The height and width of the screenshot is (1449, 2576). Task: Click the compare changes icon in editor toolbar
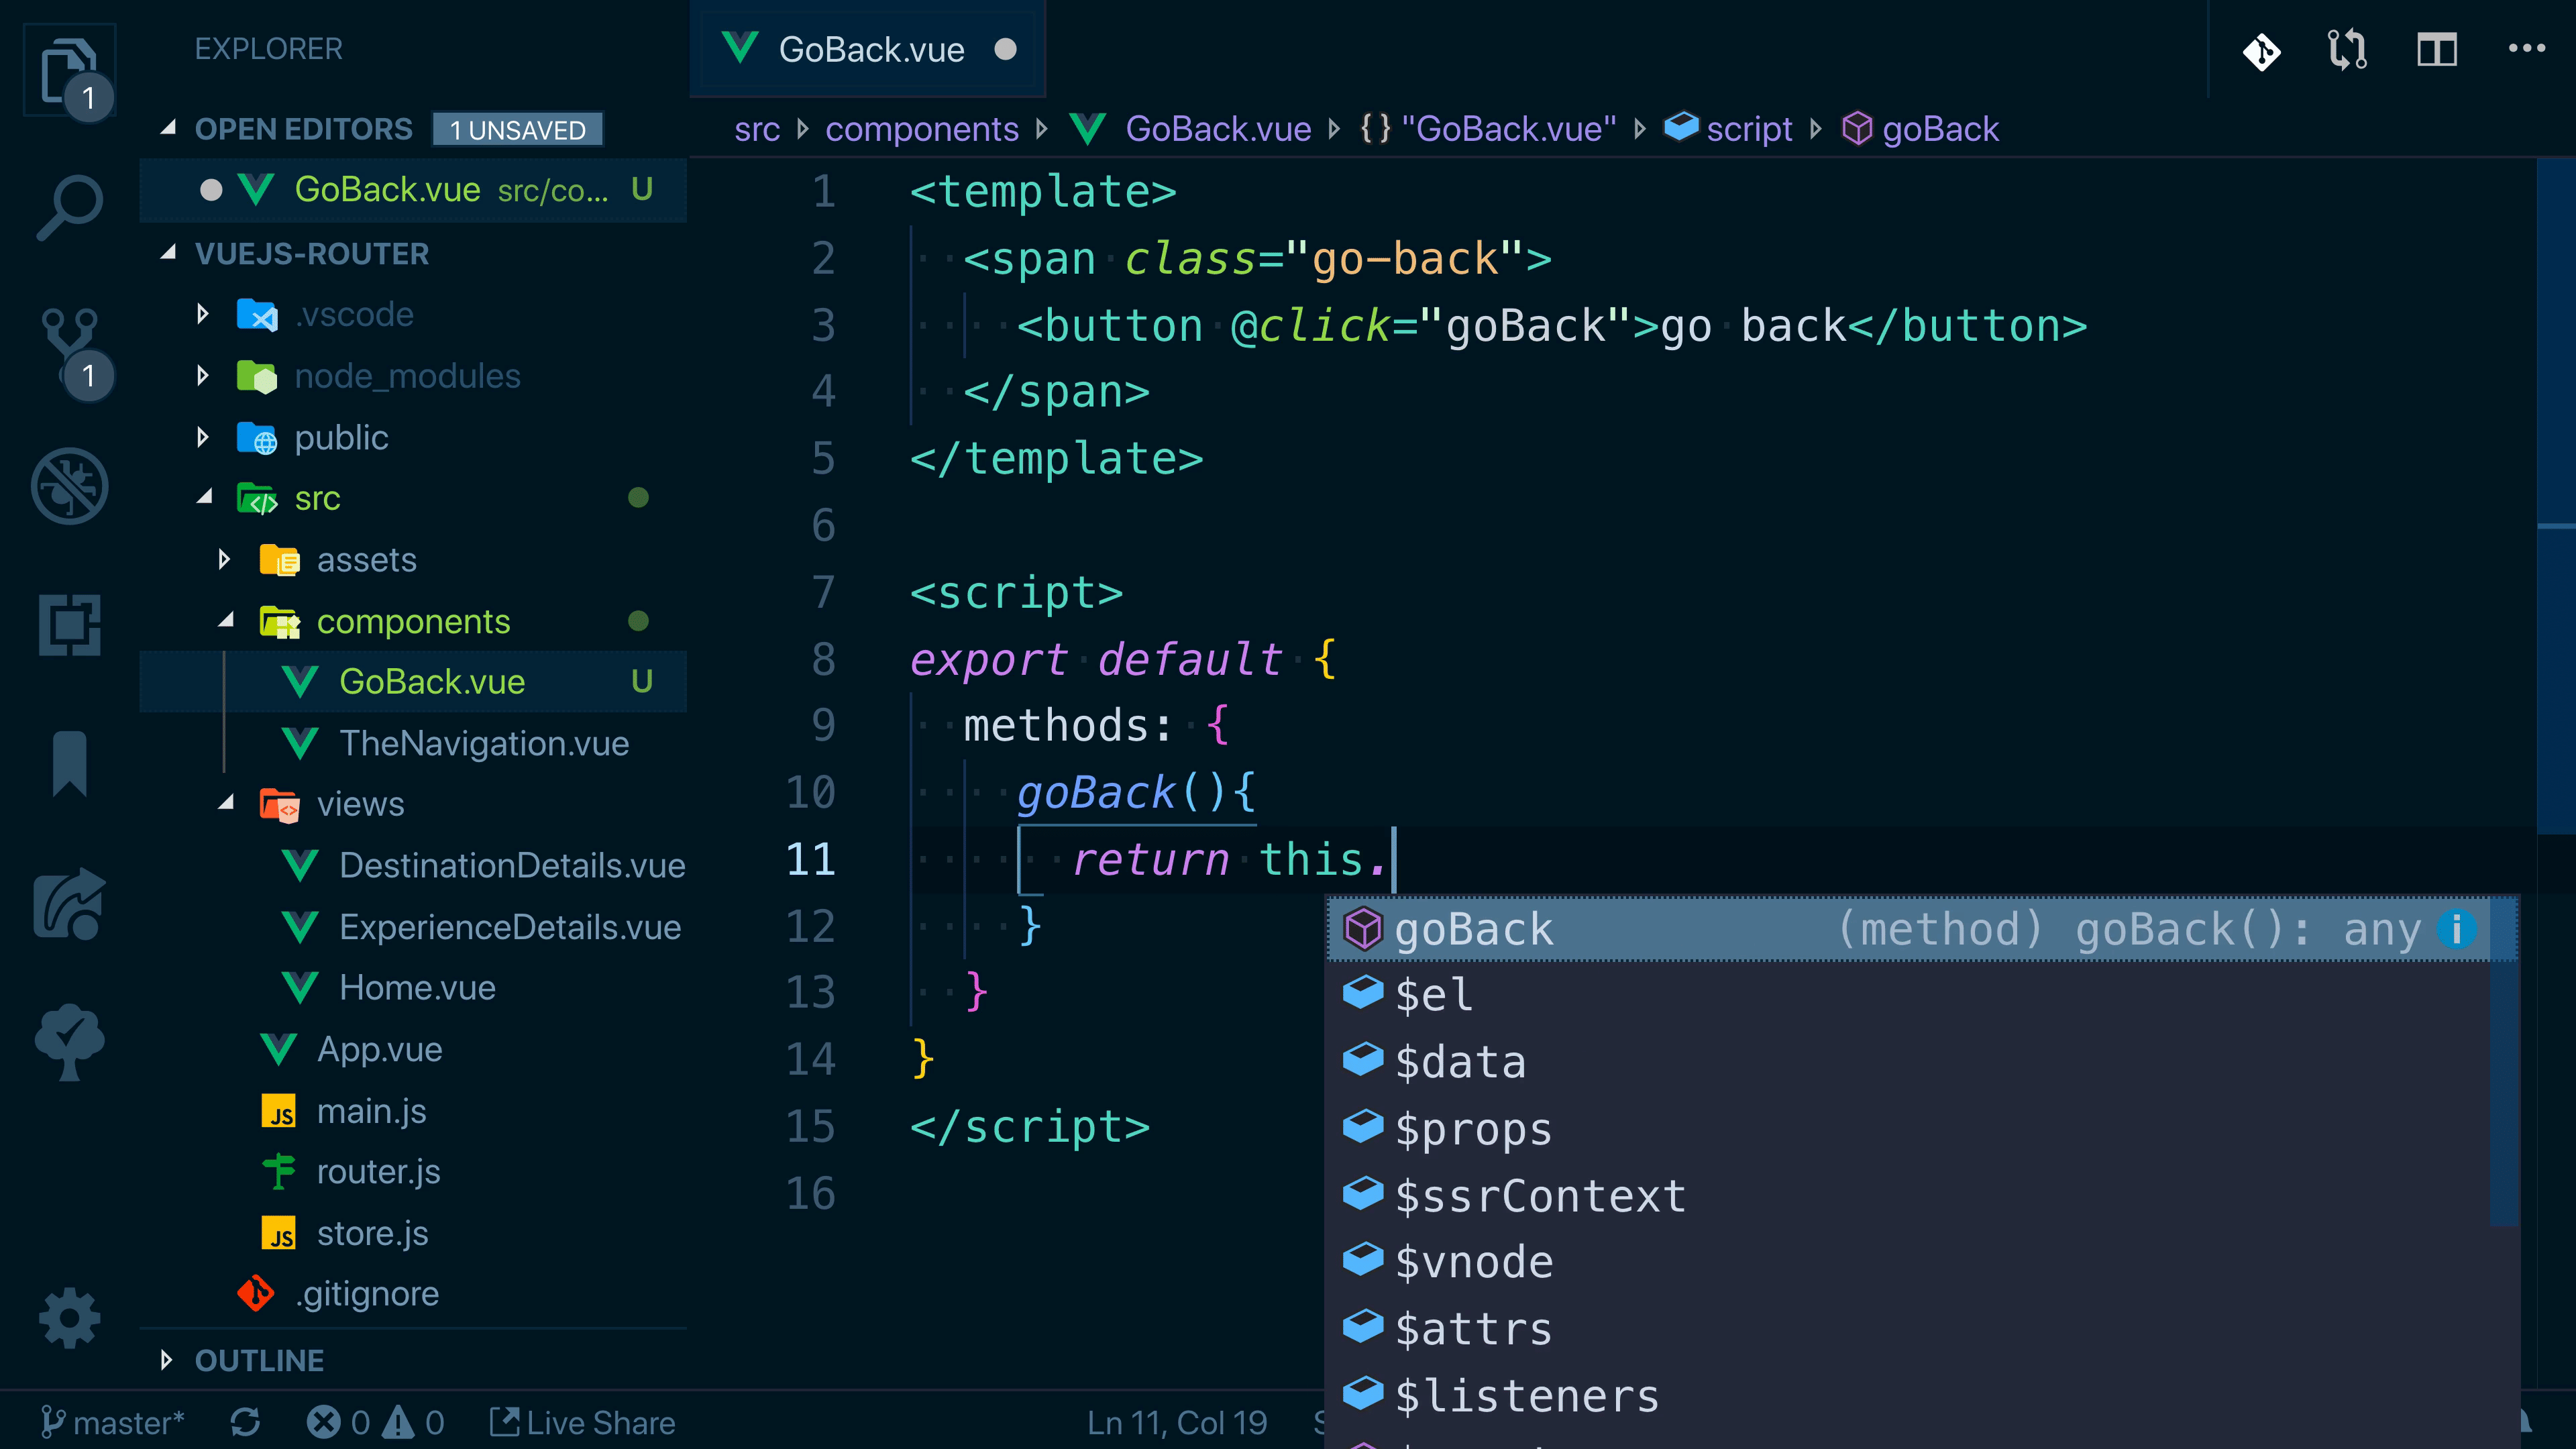[x=2347, y=50]
